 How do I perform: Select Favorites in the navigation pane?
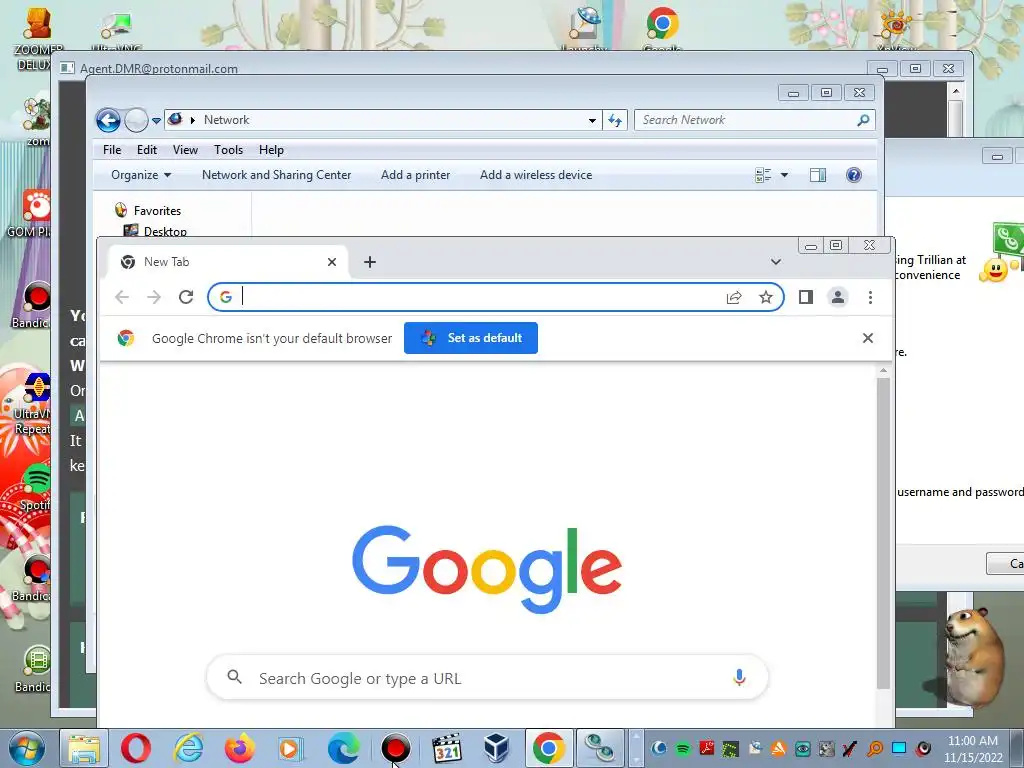pos(157,210)
